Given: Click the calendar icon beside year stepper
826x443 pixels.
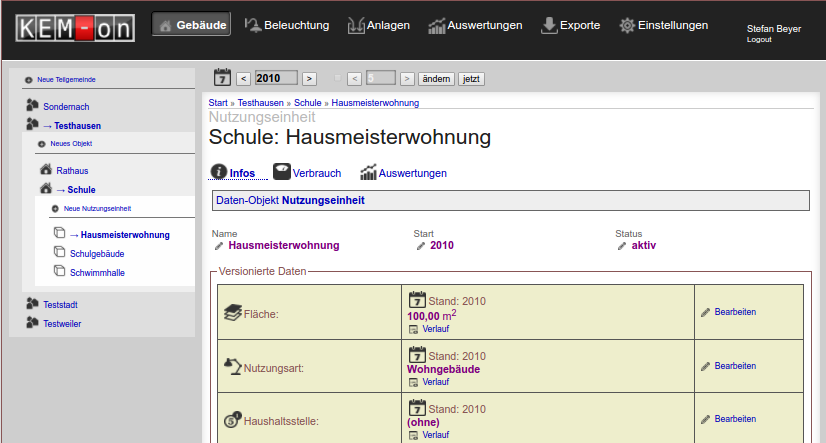Looking at the screenshot, I should (x=222, y=77).
